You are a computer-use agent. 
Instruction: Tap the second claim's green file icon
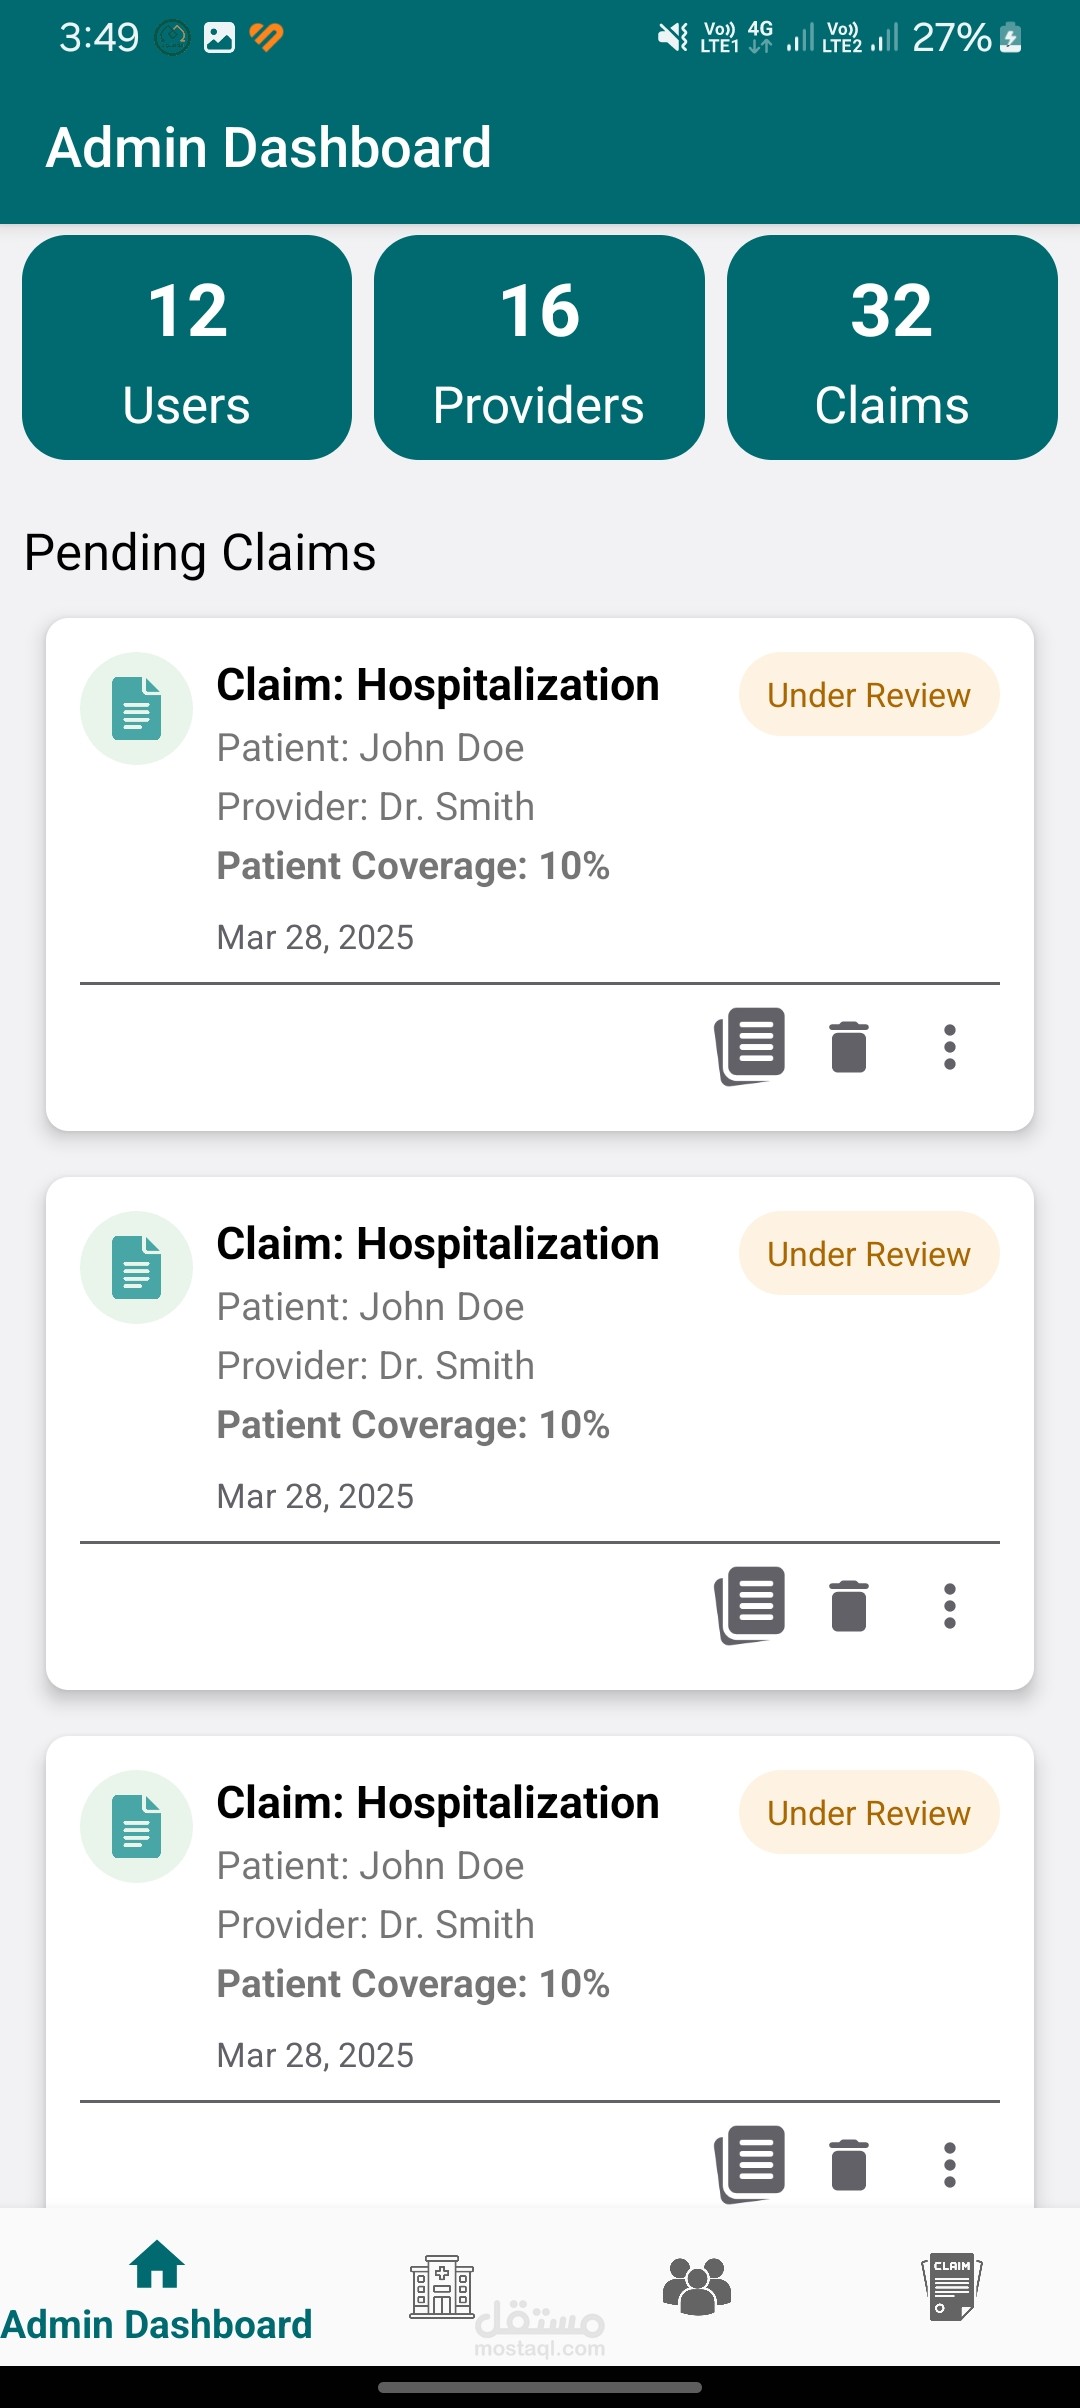click(136, 1268)
